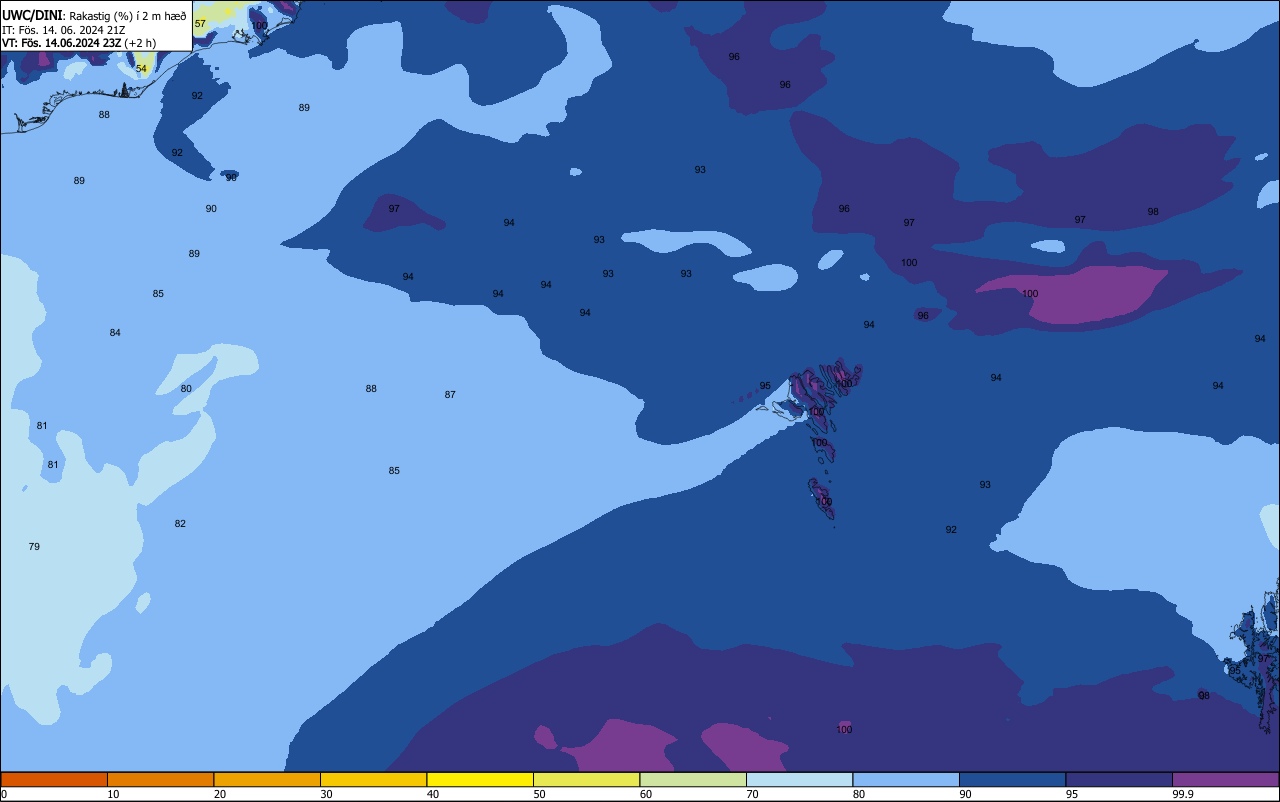
Task: Pick the pale yellow 50–60 legend swatch
Action: (x=586, y=779)
